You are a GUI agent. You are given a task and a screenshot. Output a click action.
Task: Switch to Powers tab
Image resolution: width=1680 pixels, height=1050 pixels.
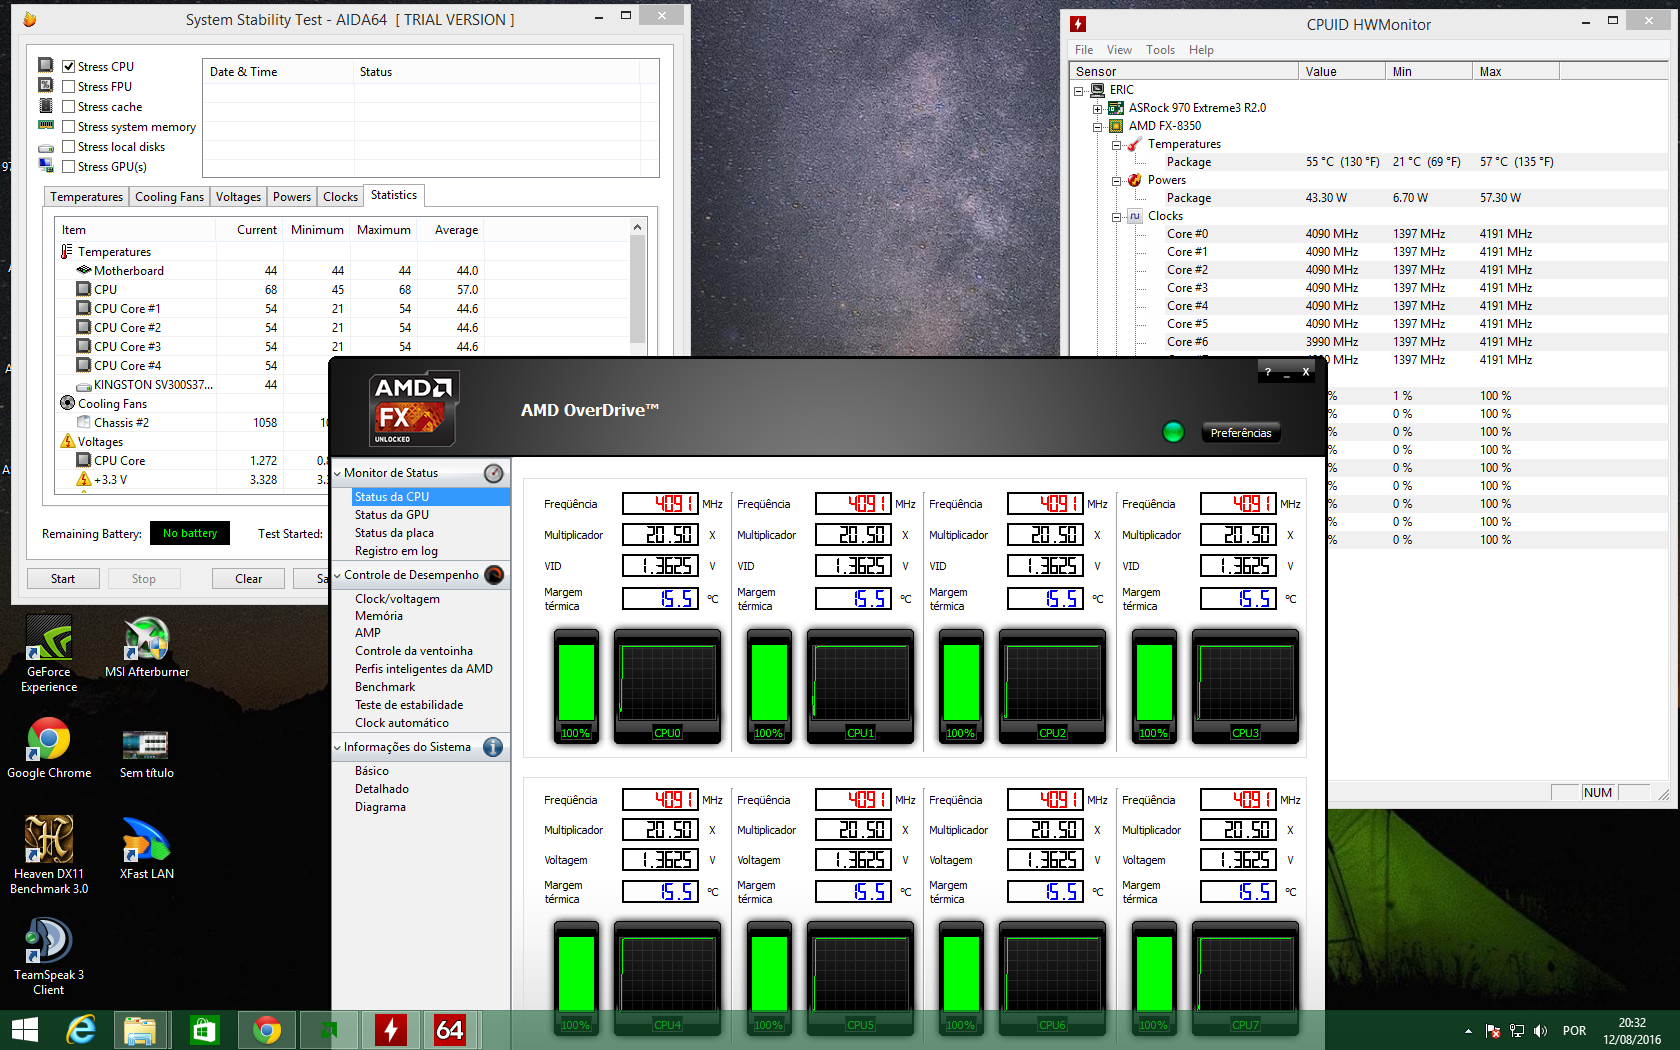click(x=292, y=197)
